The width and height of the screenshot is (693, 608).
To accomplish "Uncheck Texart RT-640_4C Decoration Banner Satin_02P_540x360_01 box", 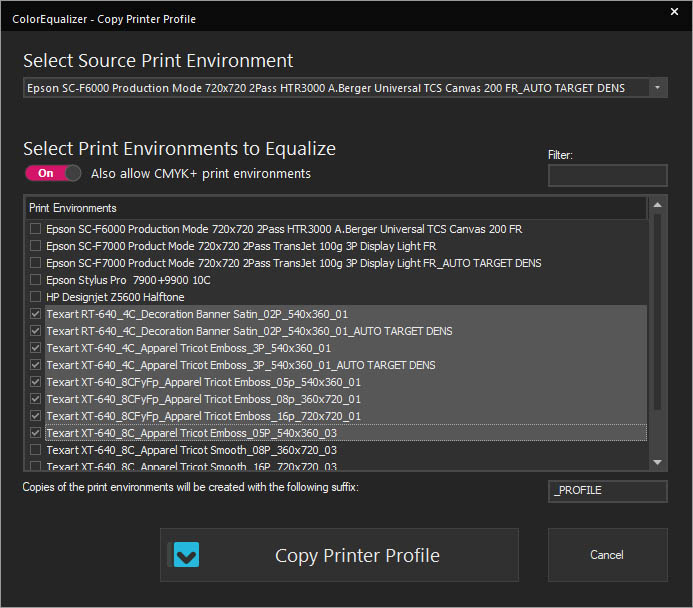I will [x=35, y=314].
